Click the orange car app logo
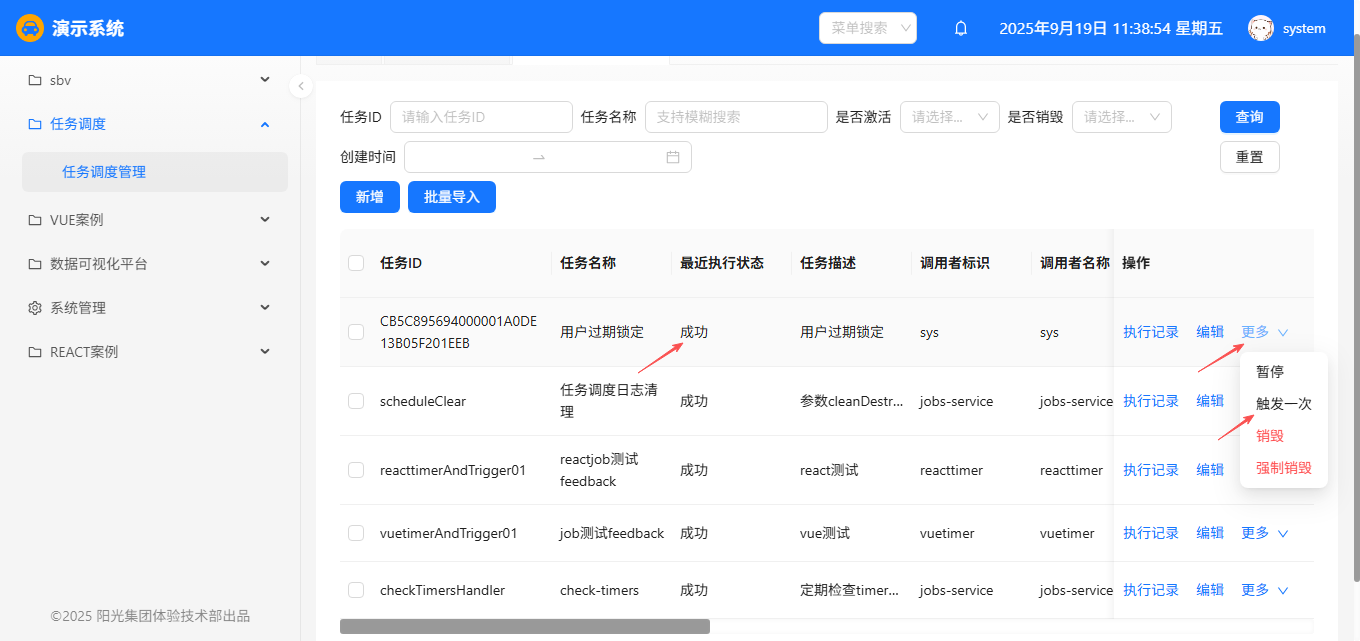 (x=30, y=28)
